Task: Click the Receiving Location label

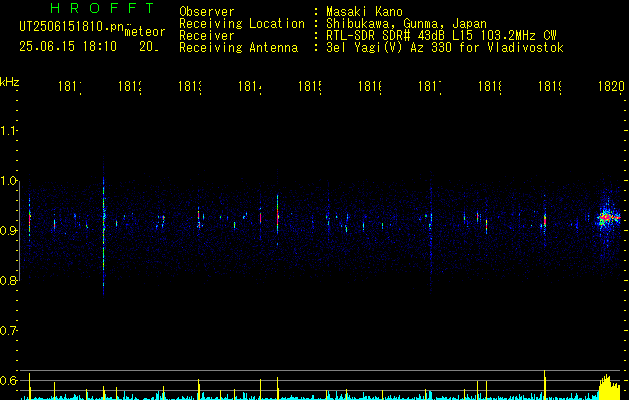Action: click(242, 24)
